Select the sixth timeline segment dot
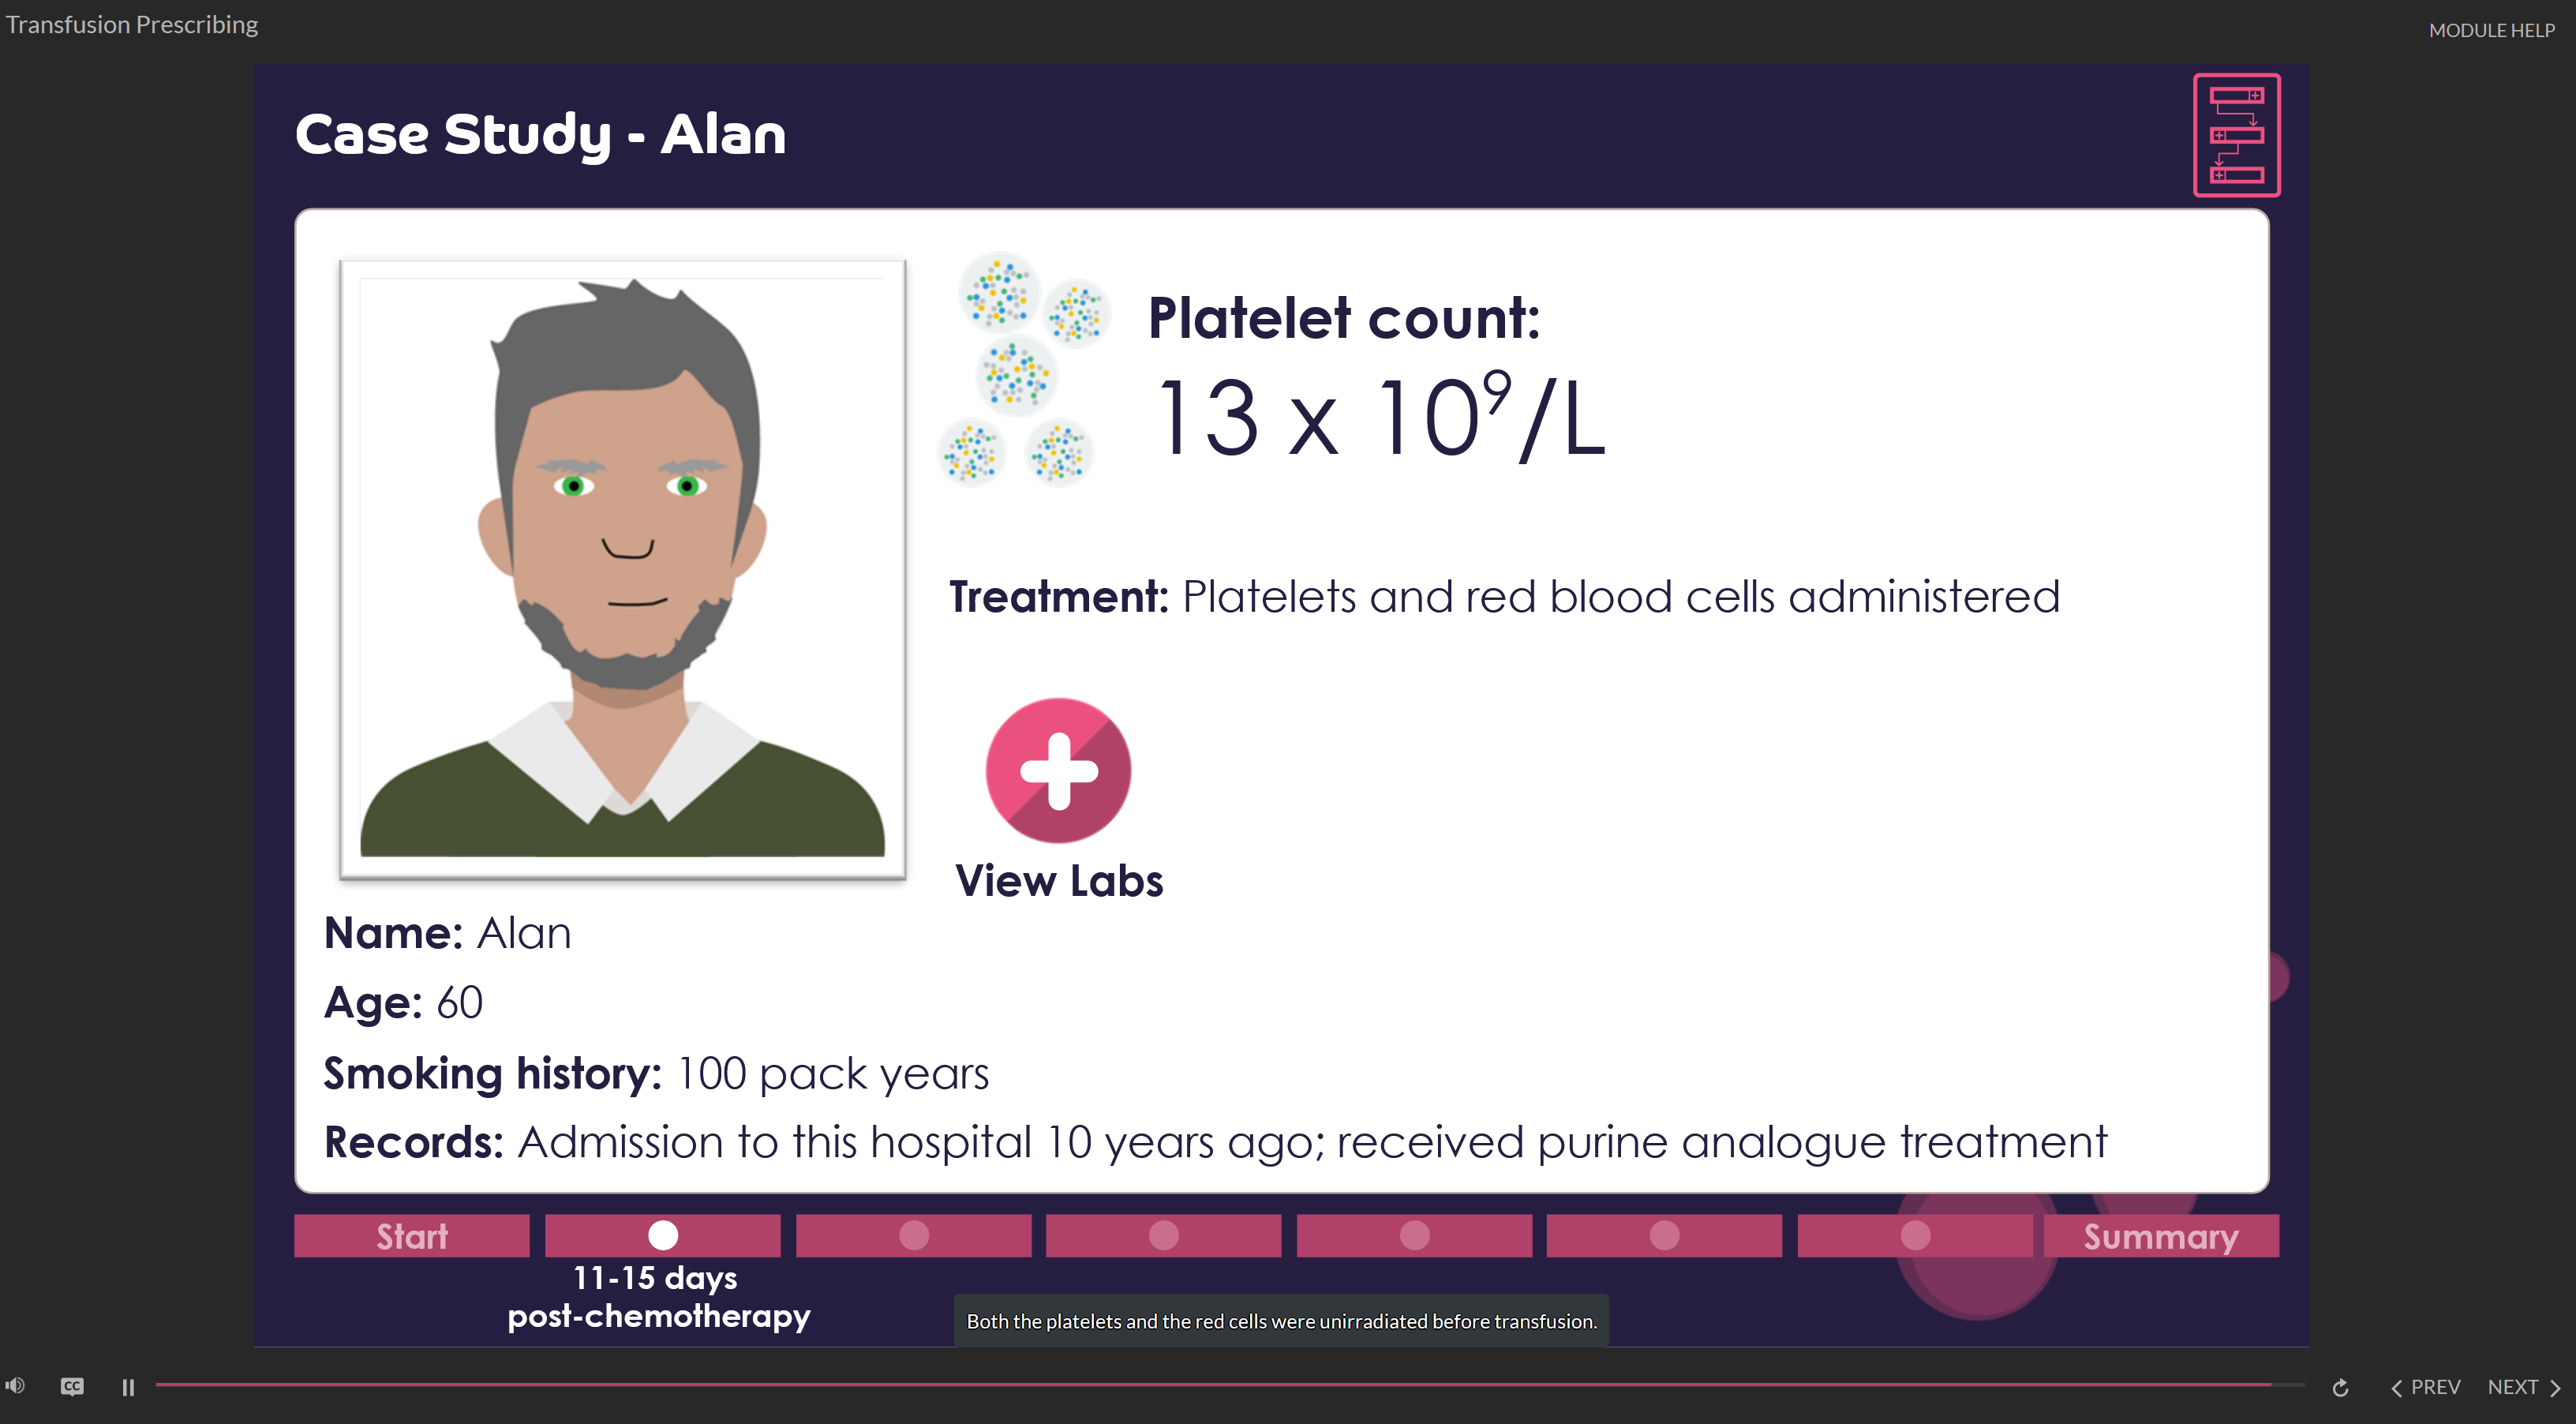 [1664, 1236]
